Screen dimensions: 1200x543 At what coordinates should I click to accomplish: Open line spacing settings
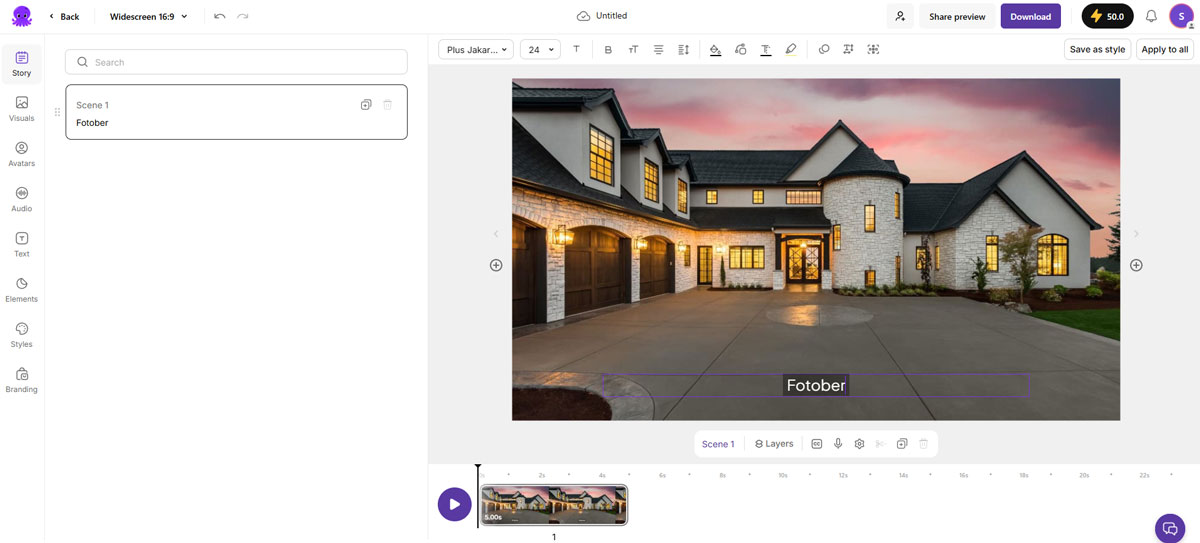[684, 49]
